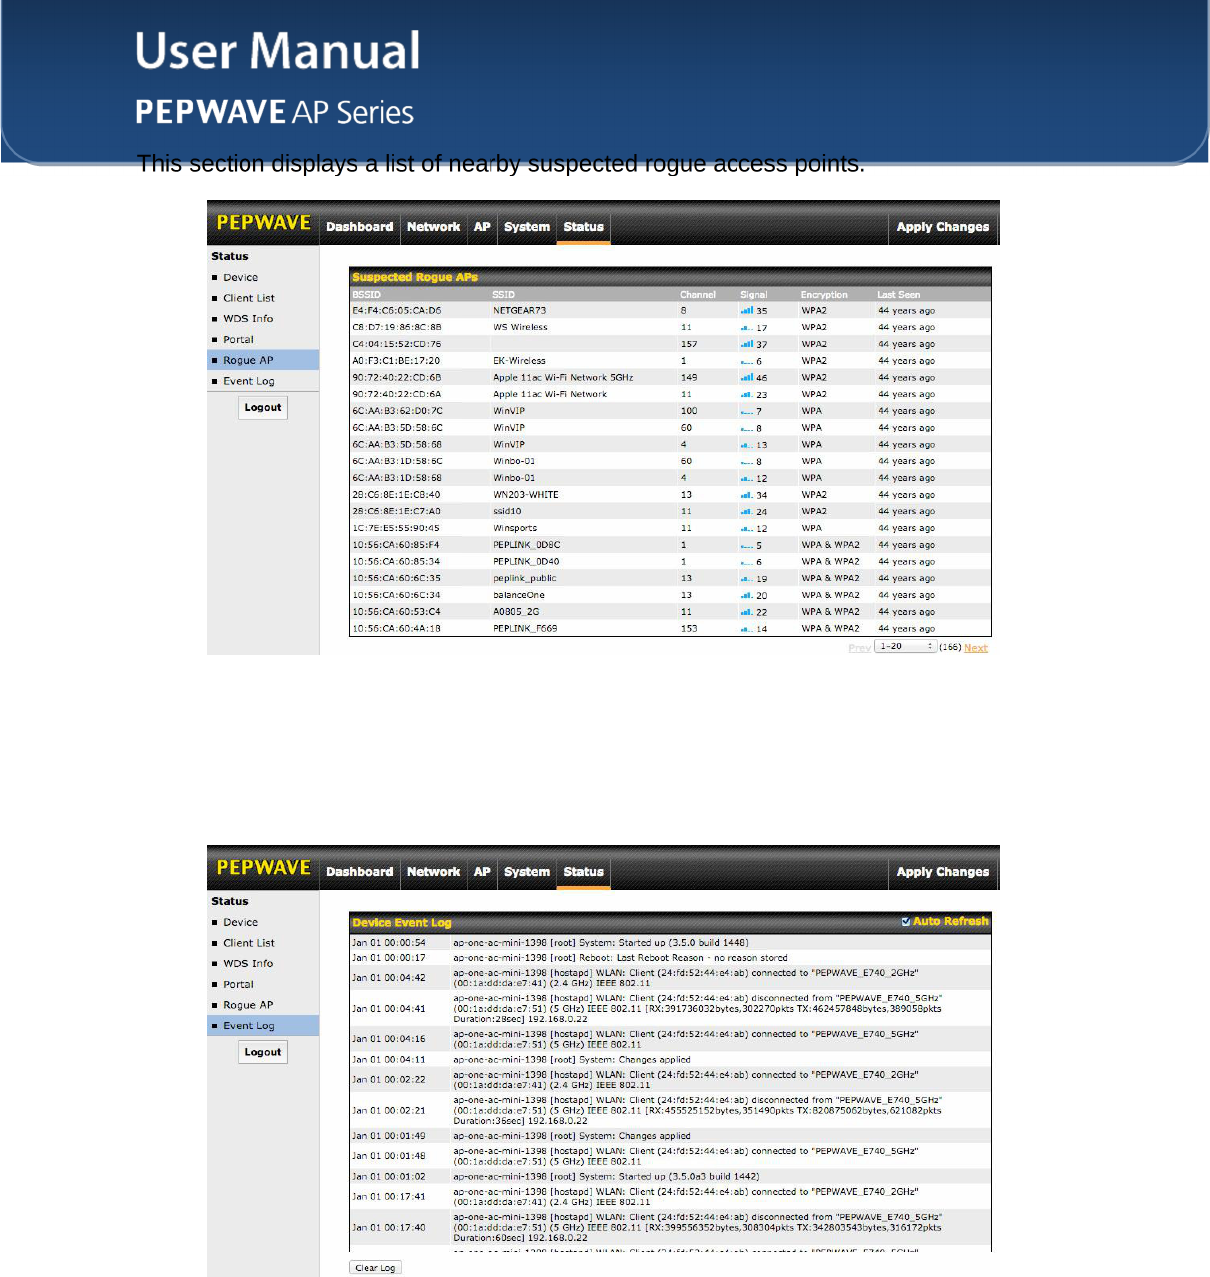The height and width of the screenshot is (1277, 1210).
Task: Click Apply Changes in Device Event Log screenshot
Action: click(942, 872)
